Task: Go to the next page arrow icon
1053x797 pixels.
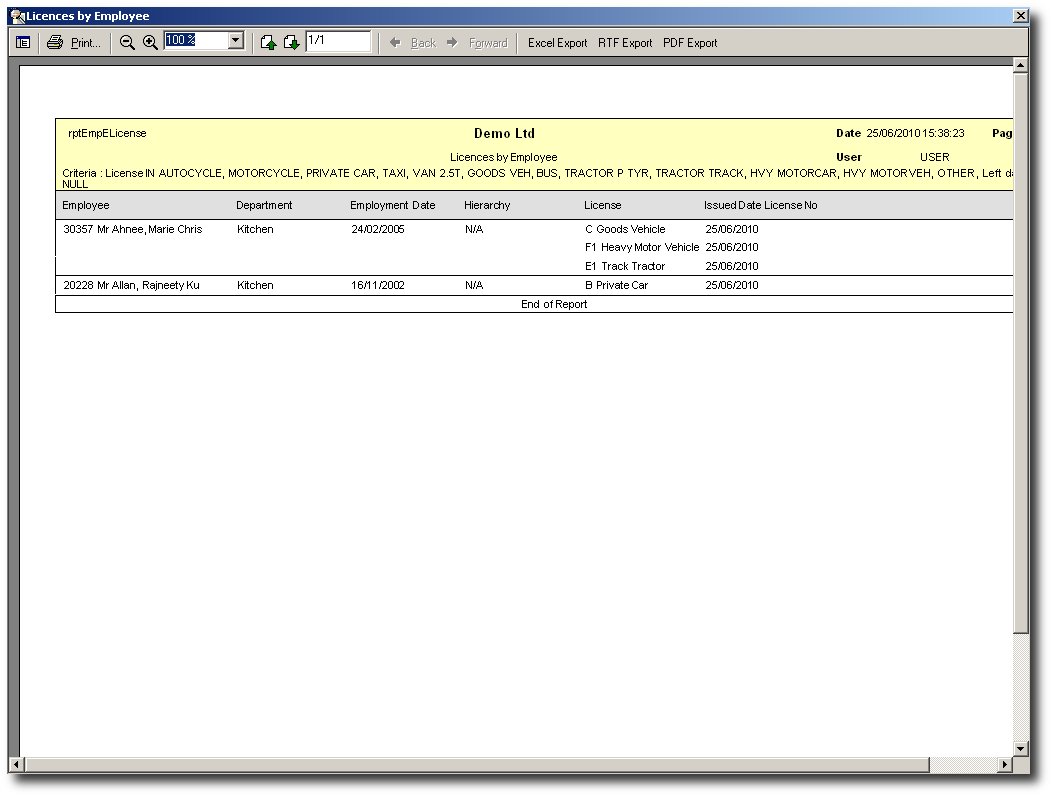Action: coord(291,43)
